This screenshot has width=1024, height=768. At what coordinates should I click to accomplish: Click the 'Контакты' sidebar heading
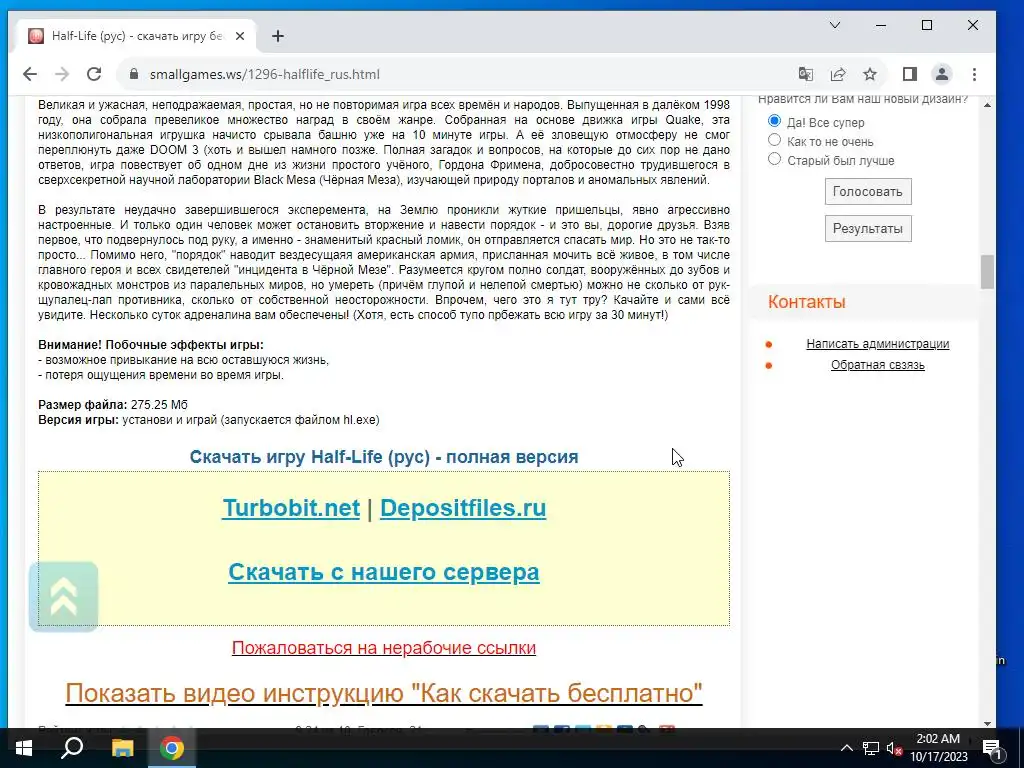pos(807,302)
